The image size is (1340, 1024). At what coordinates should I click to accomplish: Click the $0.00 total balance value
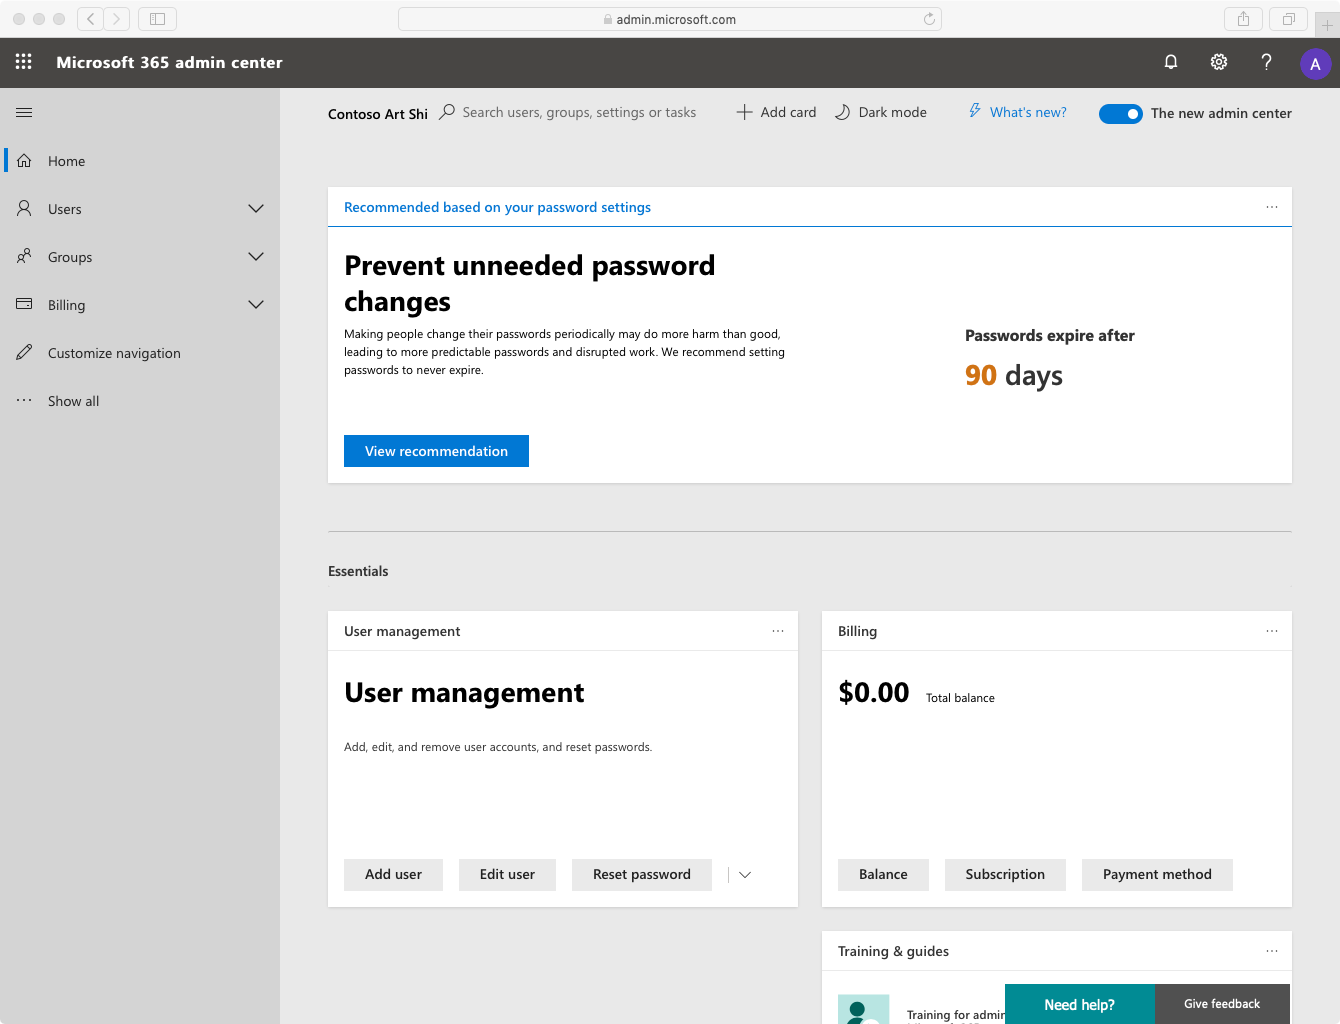point(873,692)
